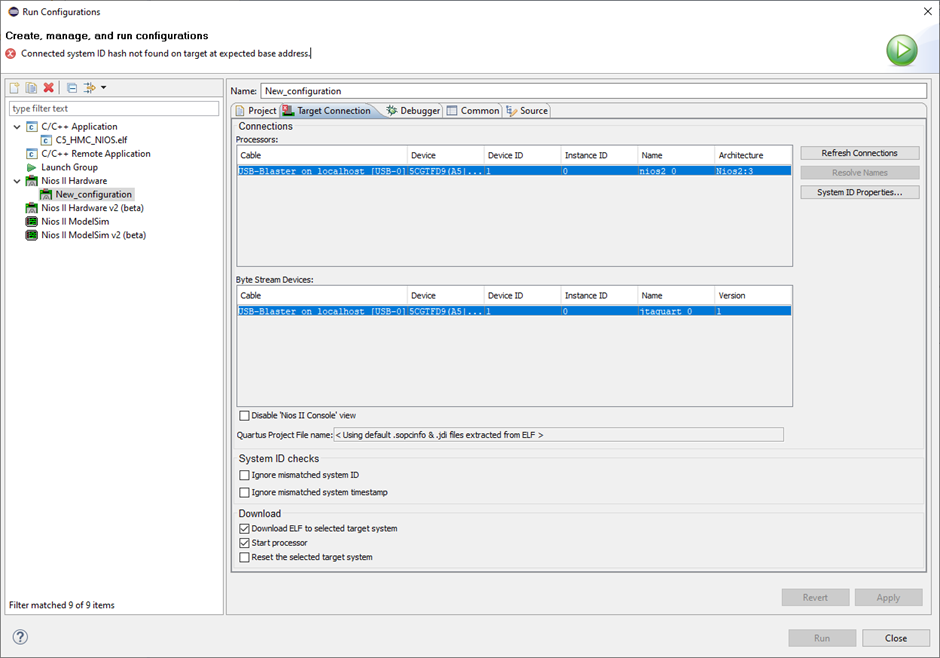Click the Collapse All icon in toolbar
940x658 pixels.
click(72, 87)
